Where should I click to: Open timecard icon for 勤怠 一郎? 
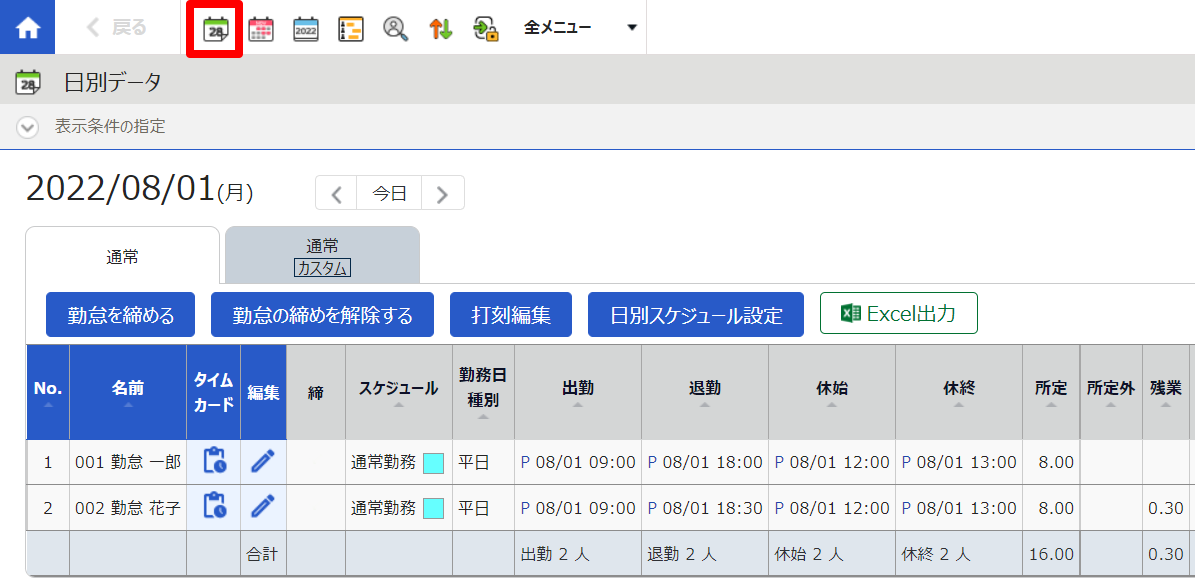point(214,461)
